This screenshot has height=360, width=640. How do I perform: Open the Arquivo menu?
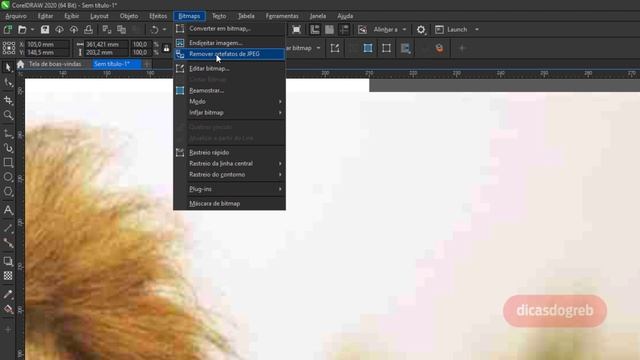(x=16, y=16)
